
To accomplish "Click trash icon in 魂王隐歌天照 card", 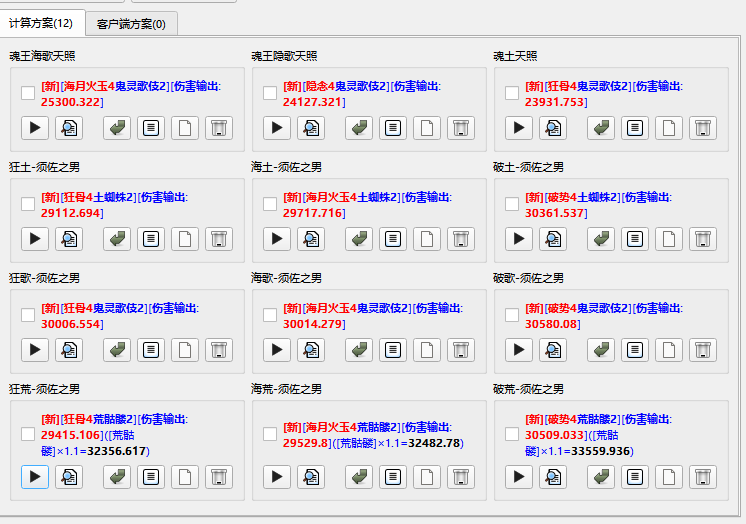I will coord(461,128).
